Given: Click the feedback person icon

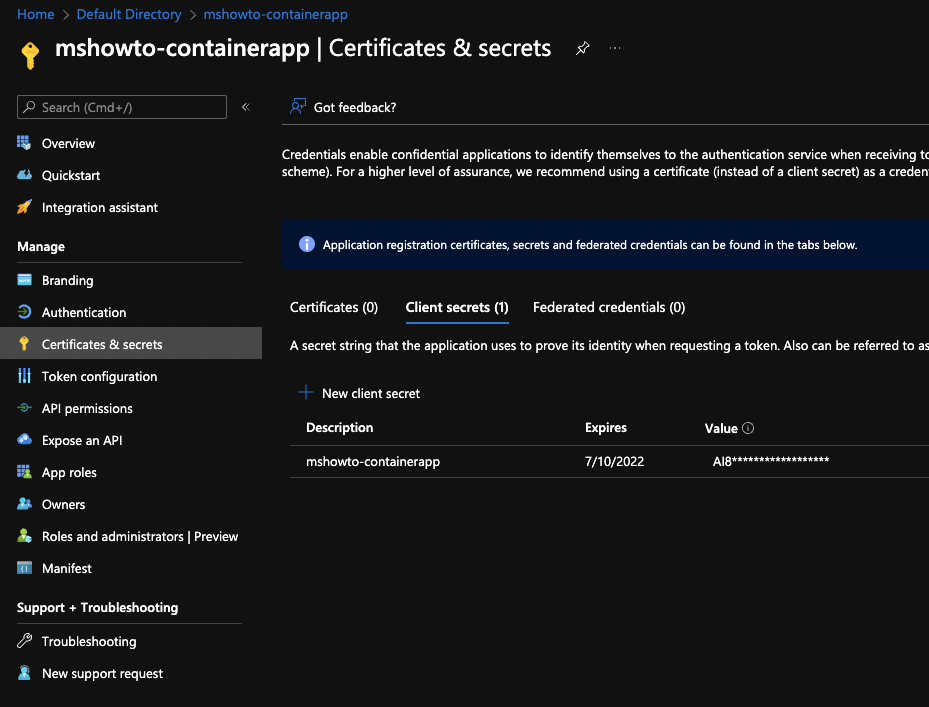Looking at the screenshot, I should pyautogui.click(x=297, y=107).
